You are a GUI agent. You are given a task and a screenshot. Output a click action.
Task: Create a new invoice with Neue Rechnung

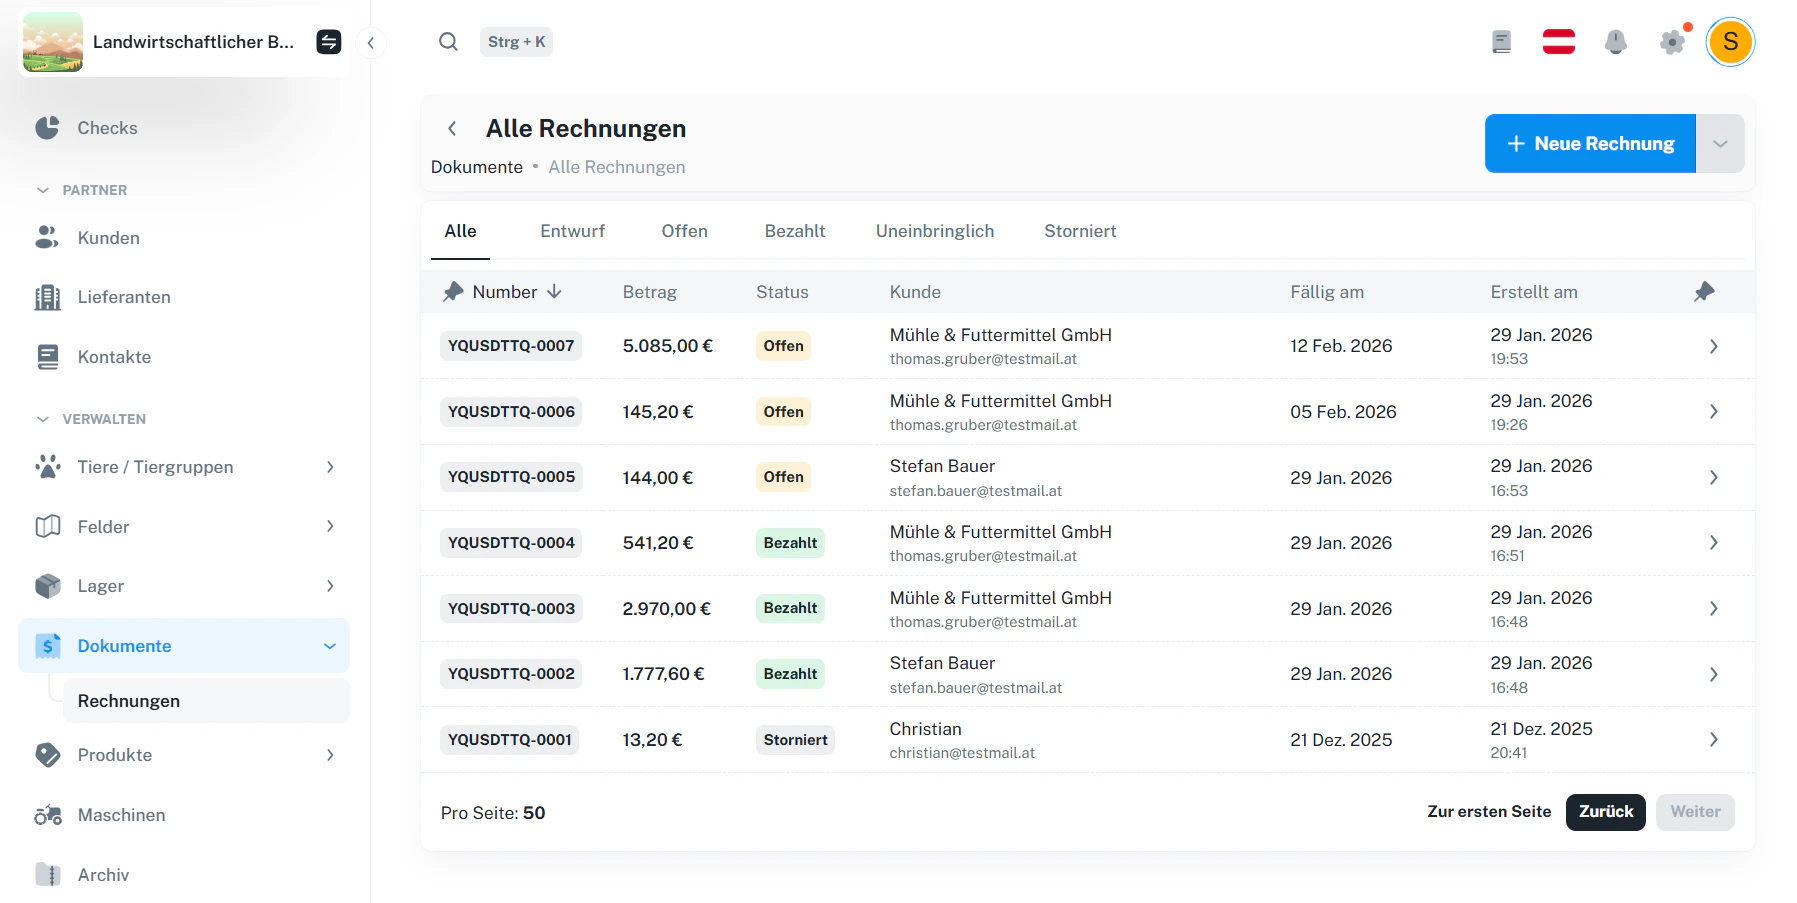[1590, 143]
